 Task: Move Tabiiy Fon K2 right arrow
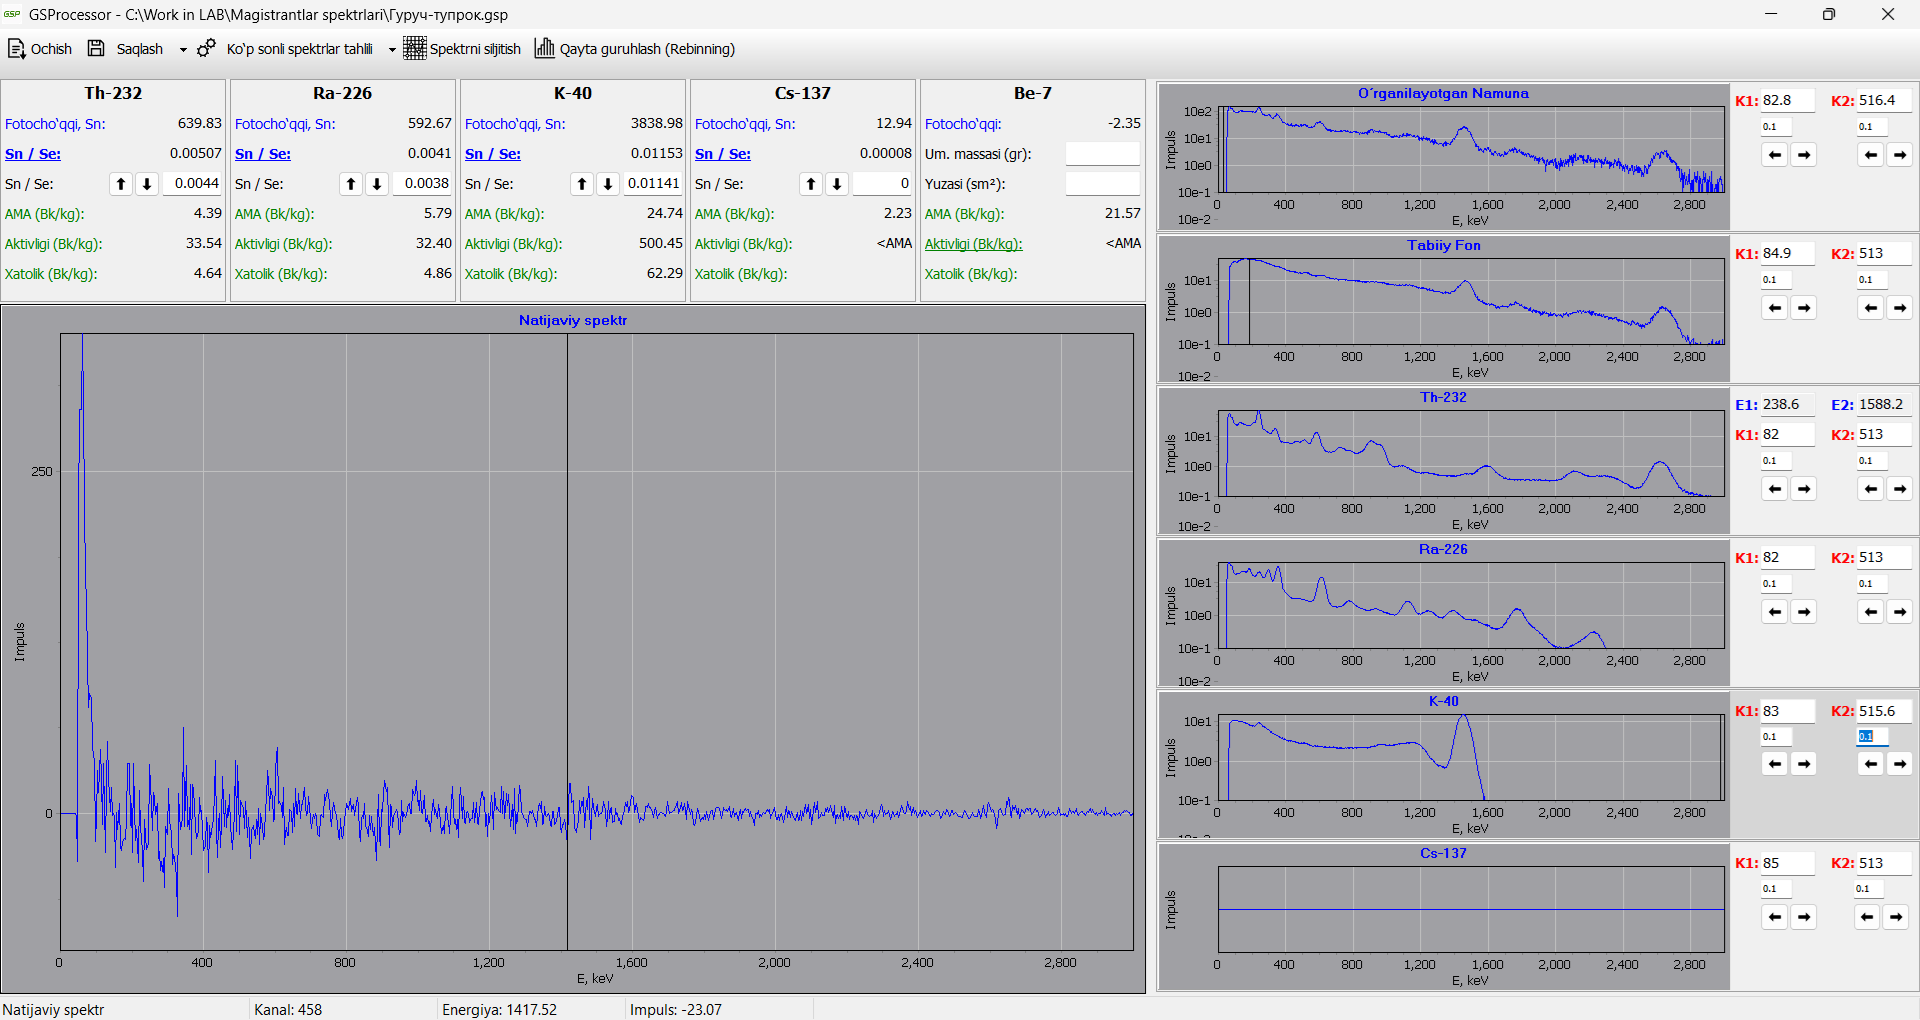coord(1900,308)
